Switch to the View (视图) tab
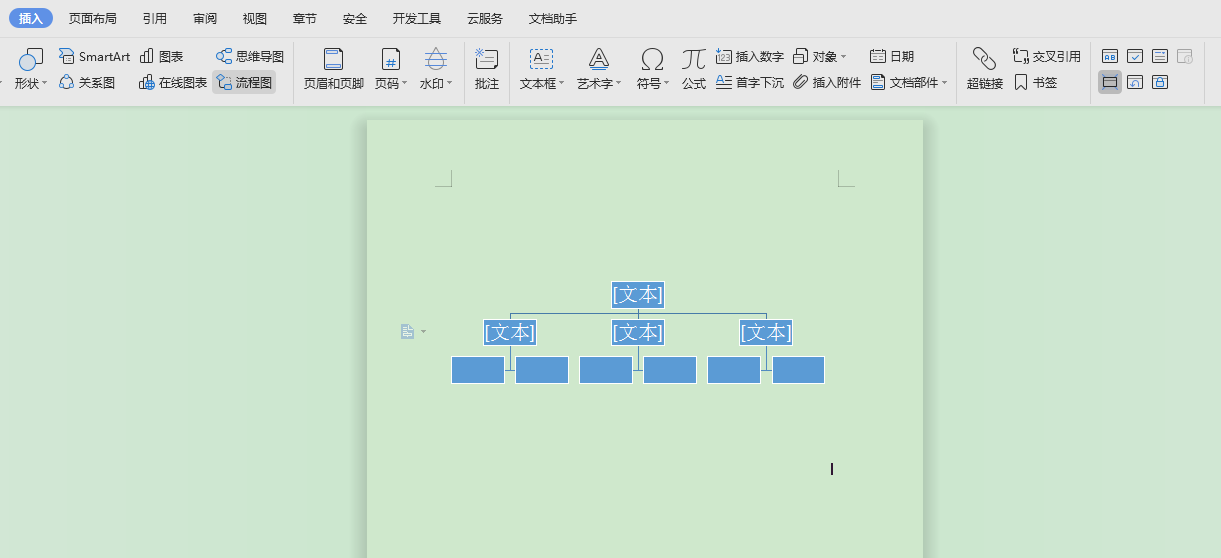Image resolution: width=1221 pixels, height=558 pixels. click(255, 19)
